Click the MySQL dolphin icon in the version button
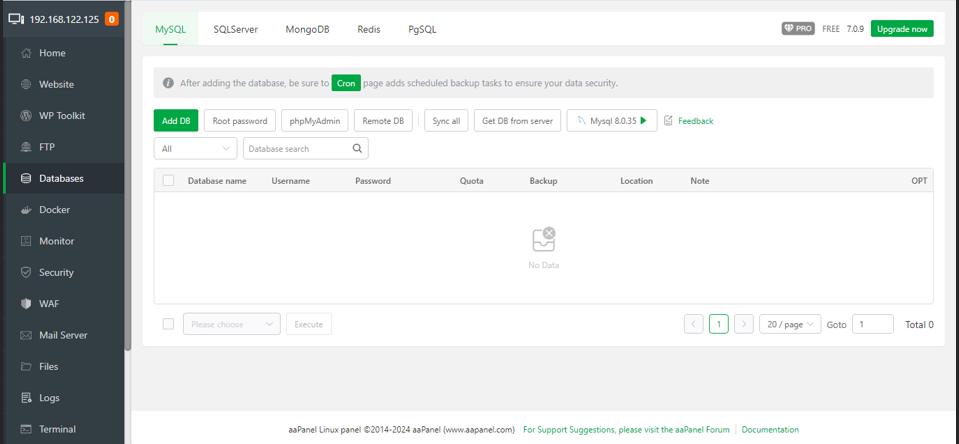The image size is (959, 444). (x=582, y=120)
